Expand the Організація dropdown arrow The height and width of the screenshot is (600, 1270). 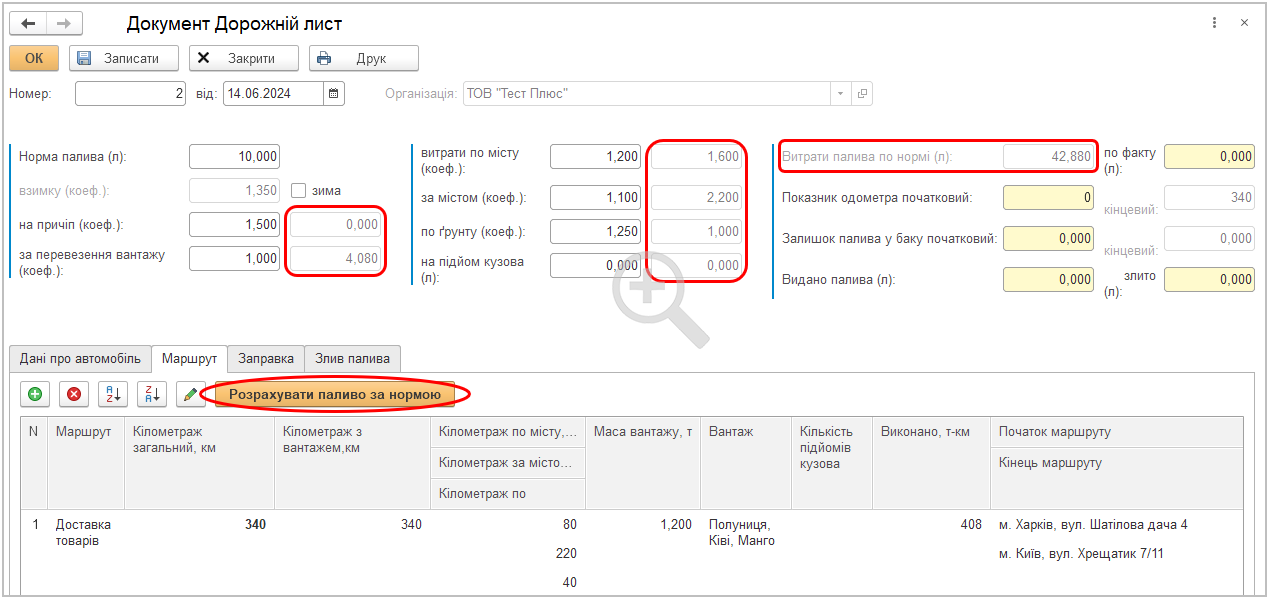coord(840,93)
